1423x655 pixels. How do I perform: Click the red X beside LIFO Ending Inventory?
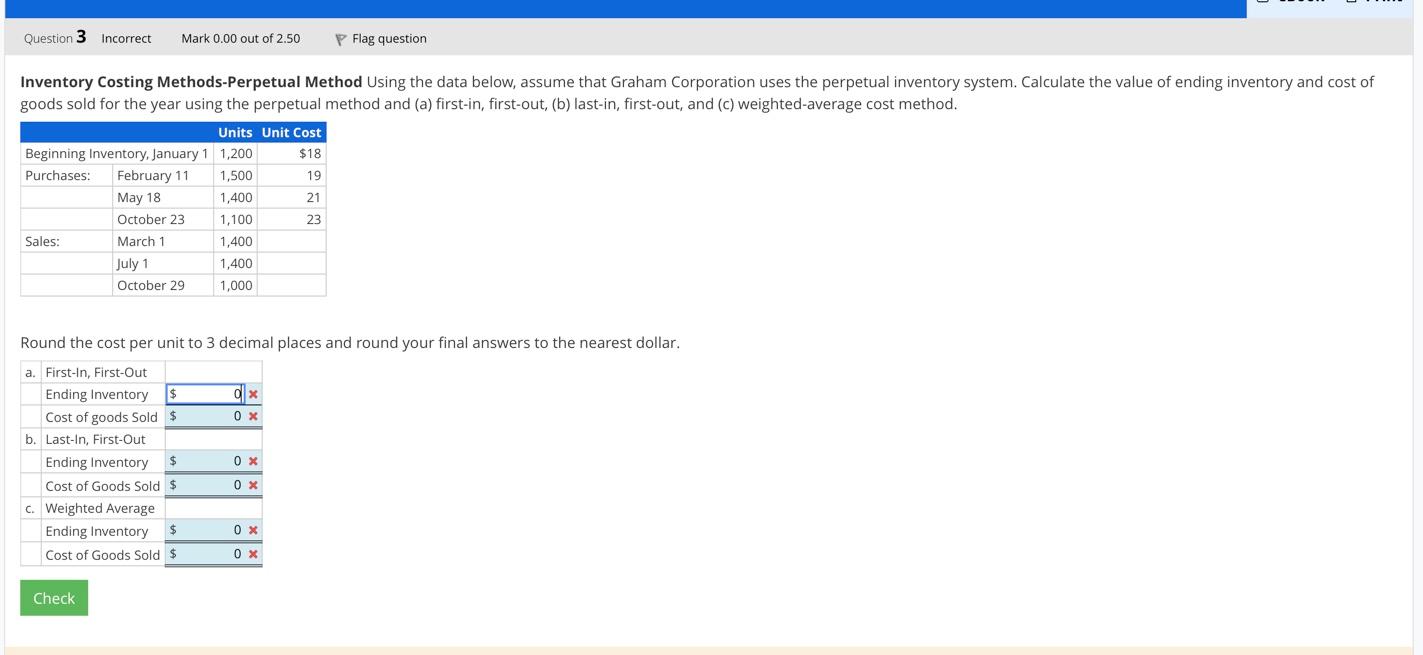(x=251, y=461)
